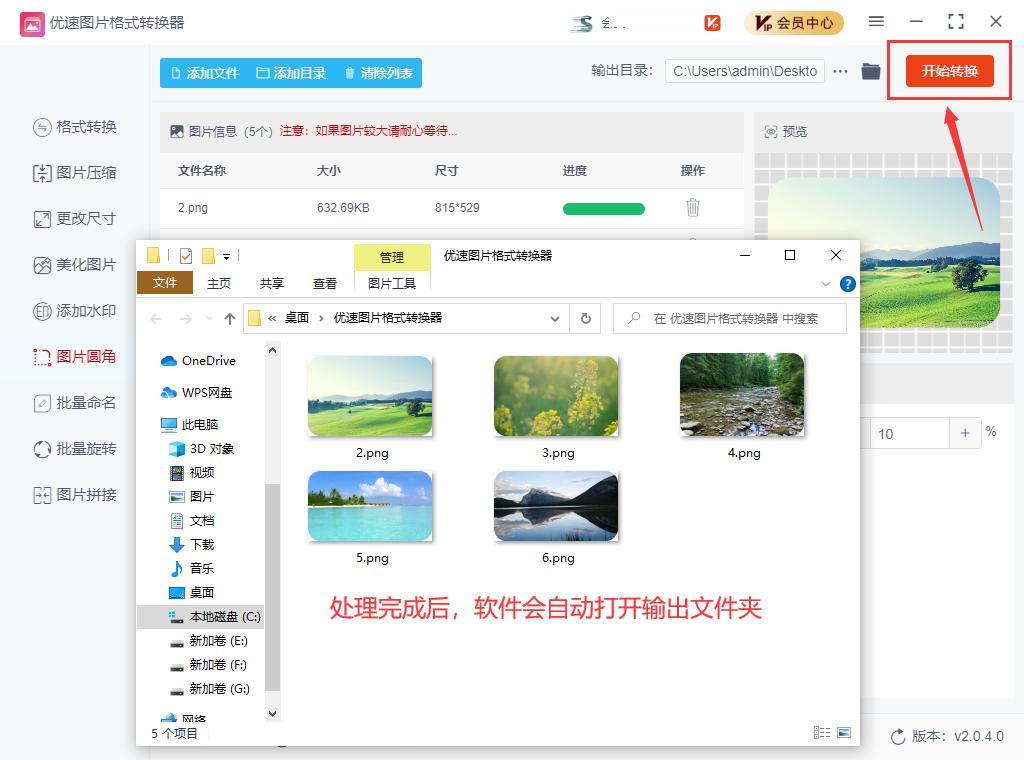1024x760 pixels.
Task: Open the hamburger menu in title bar
Action: tap(876, 22)
